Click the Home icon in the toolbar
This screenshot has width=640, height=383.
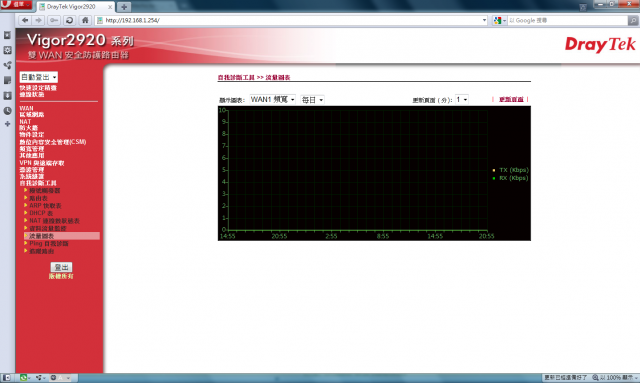tap(85, 20)
